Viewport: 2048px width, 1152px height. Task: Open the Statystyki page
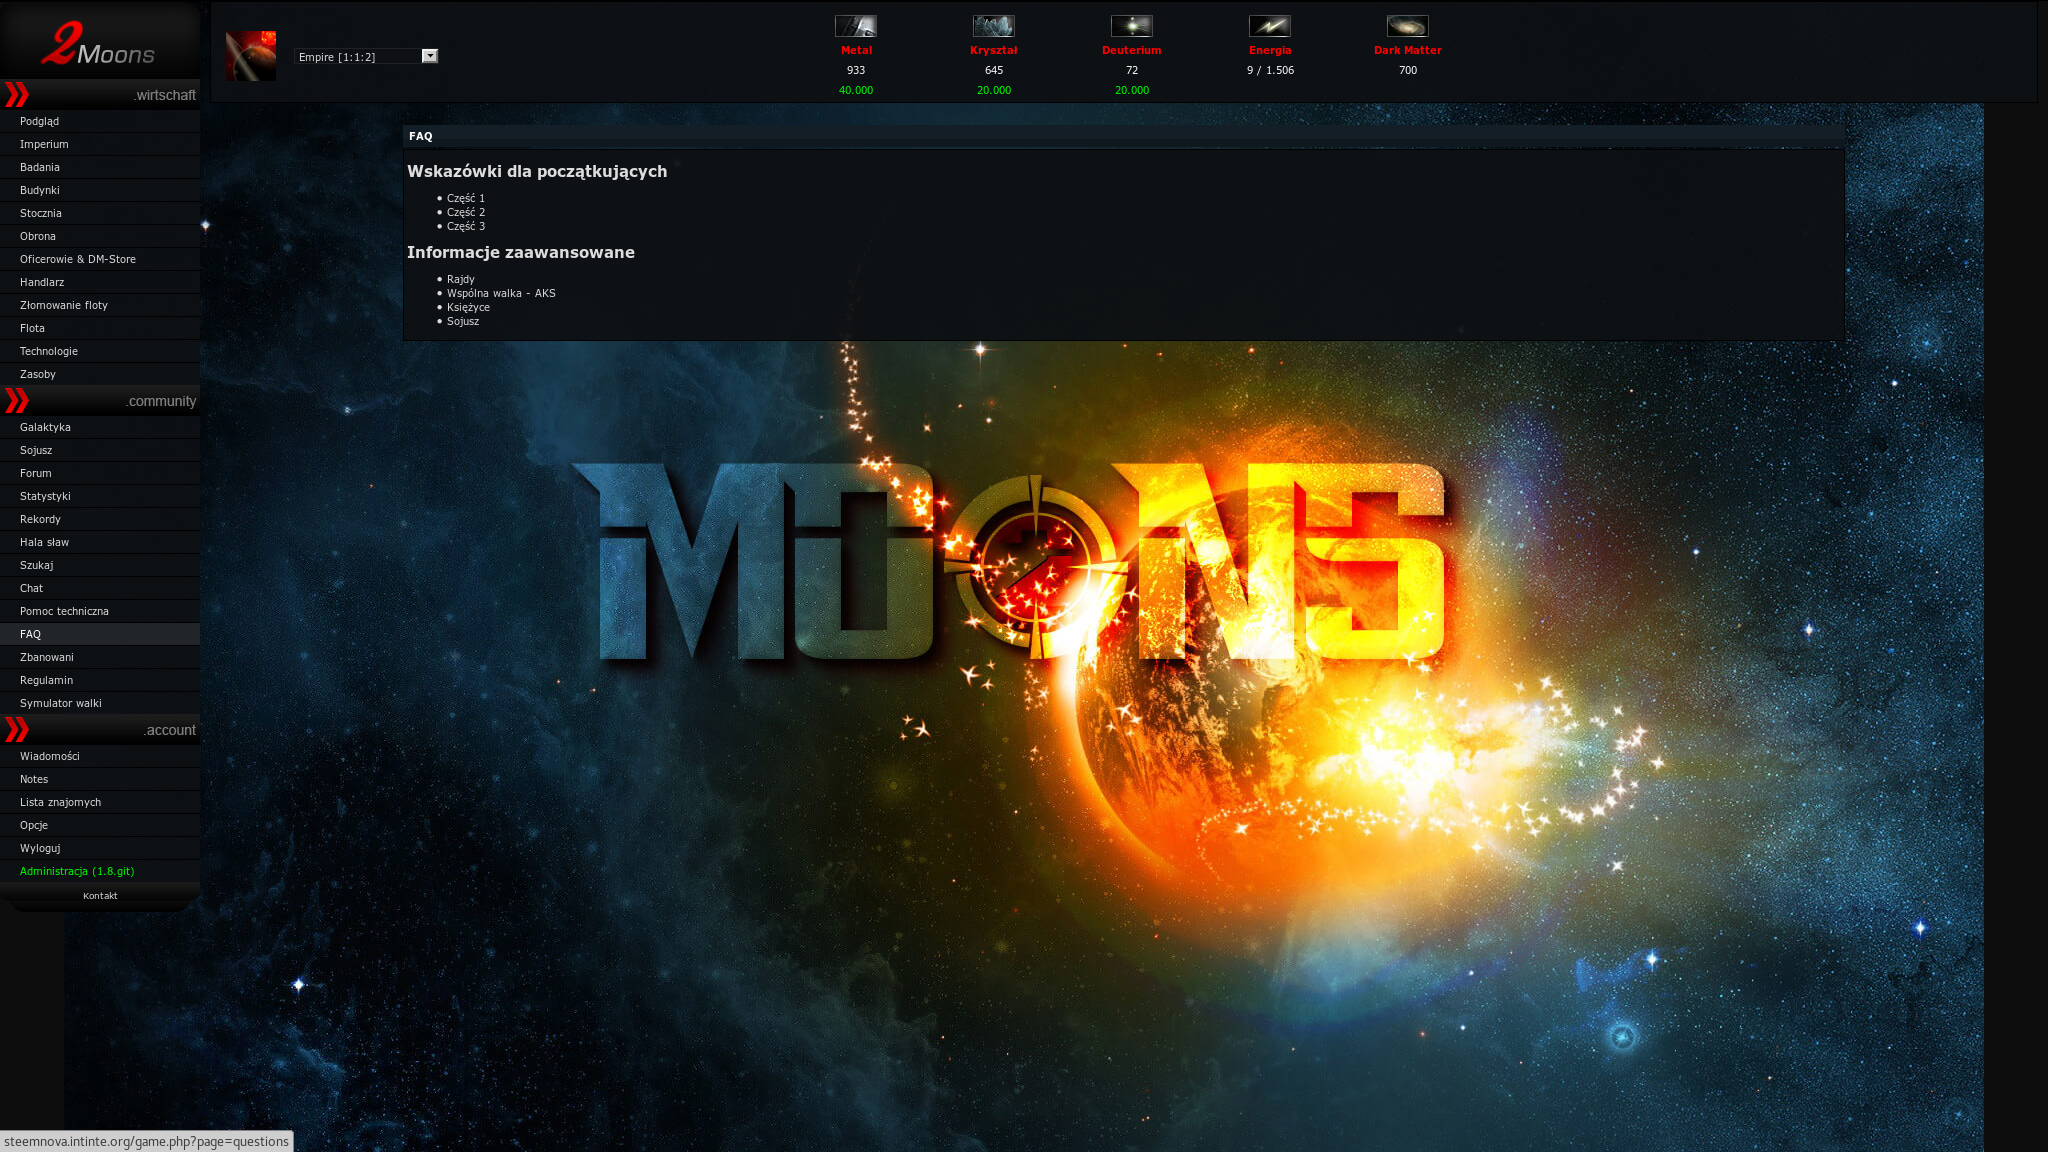(x=100, y=496)
